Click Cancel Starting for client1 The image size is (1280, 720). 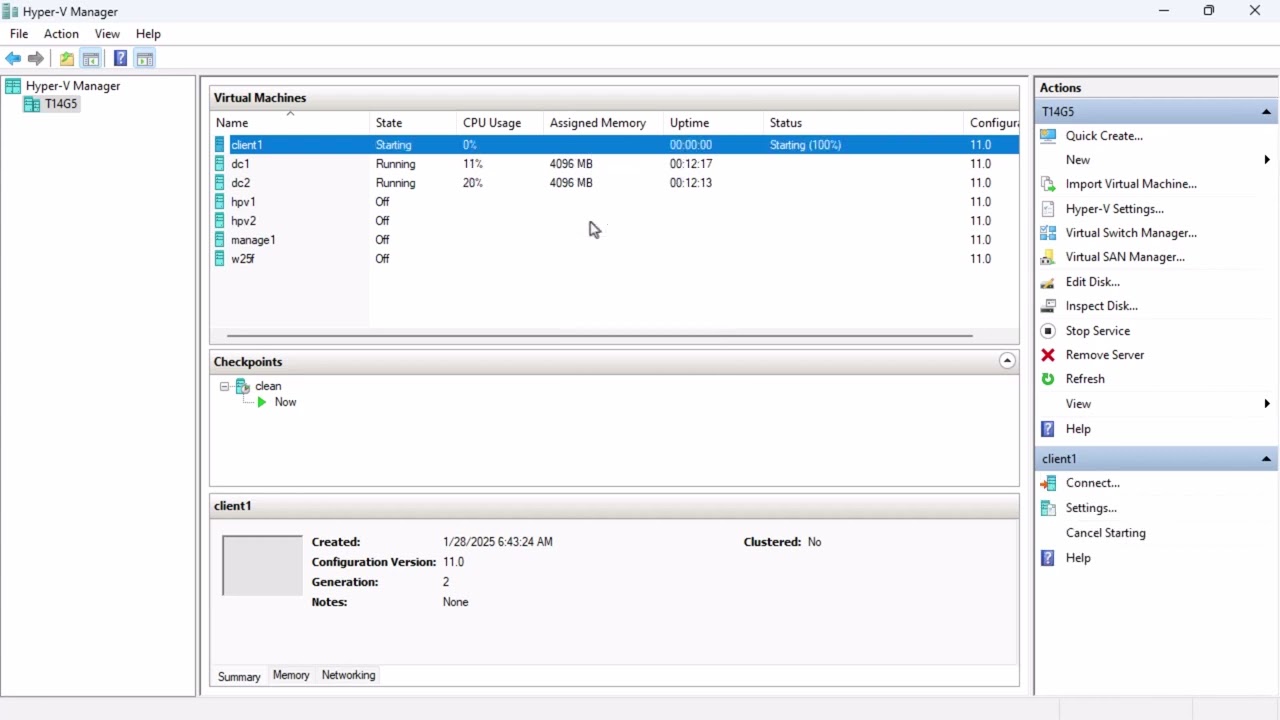click(1106, 533)
